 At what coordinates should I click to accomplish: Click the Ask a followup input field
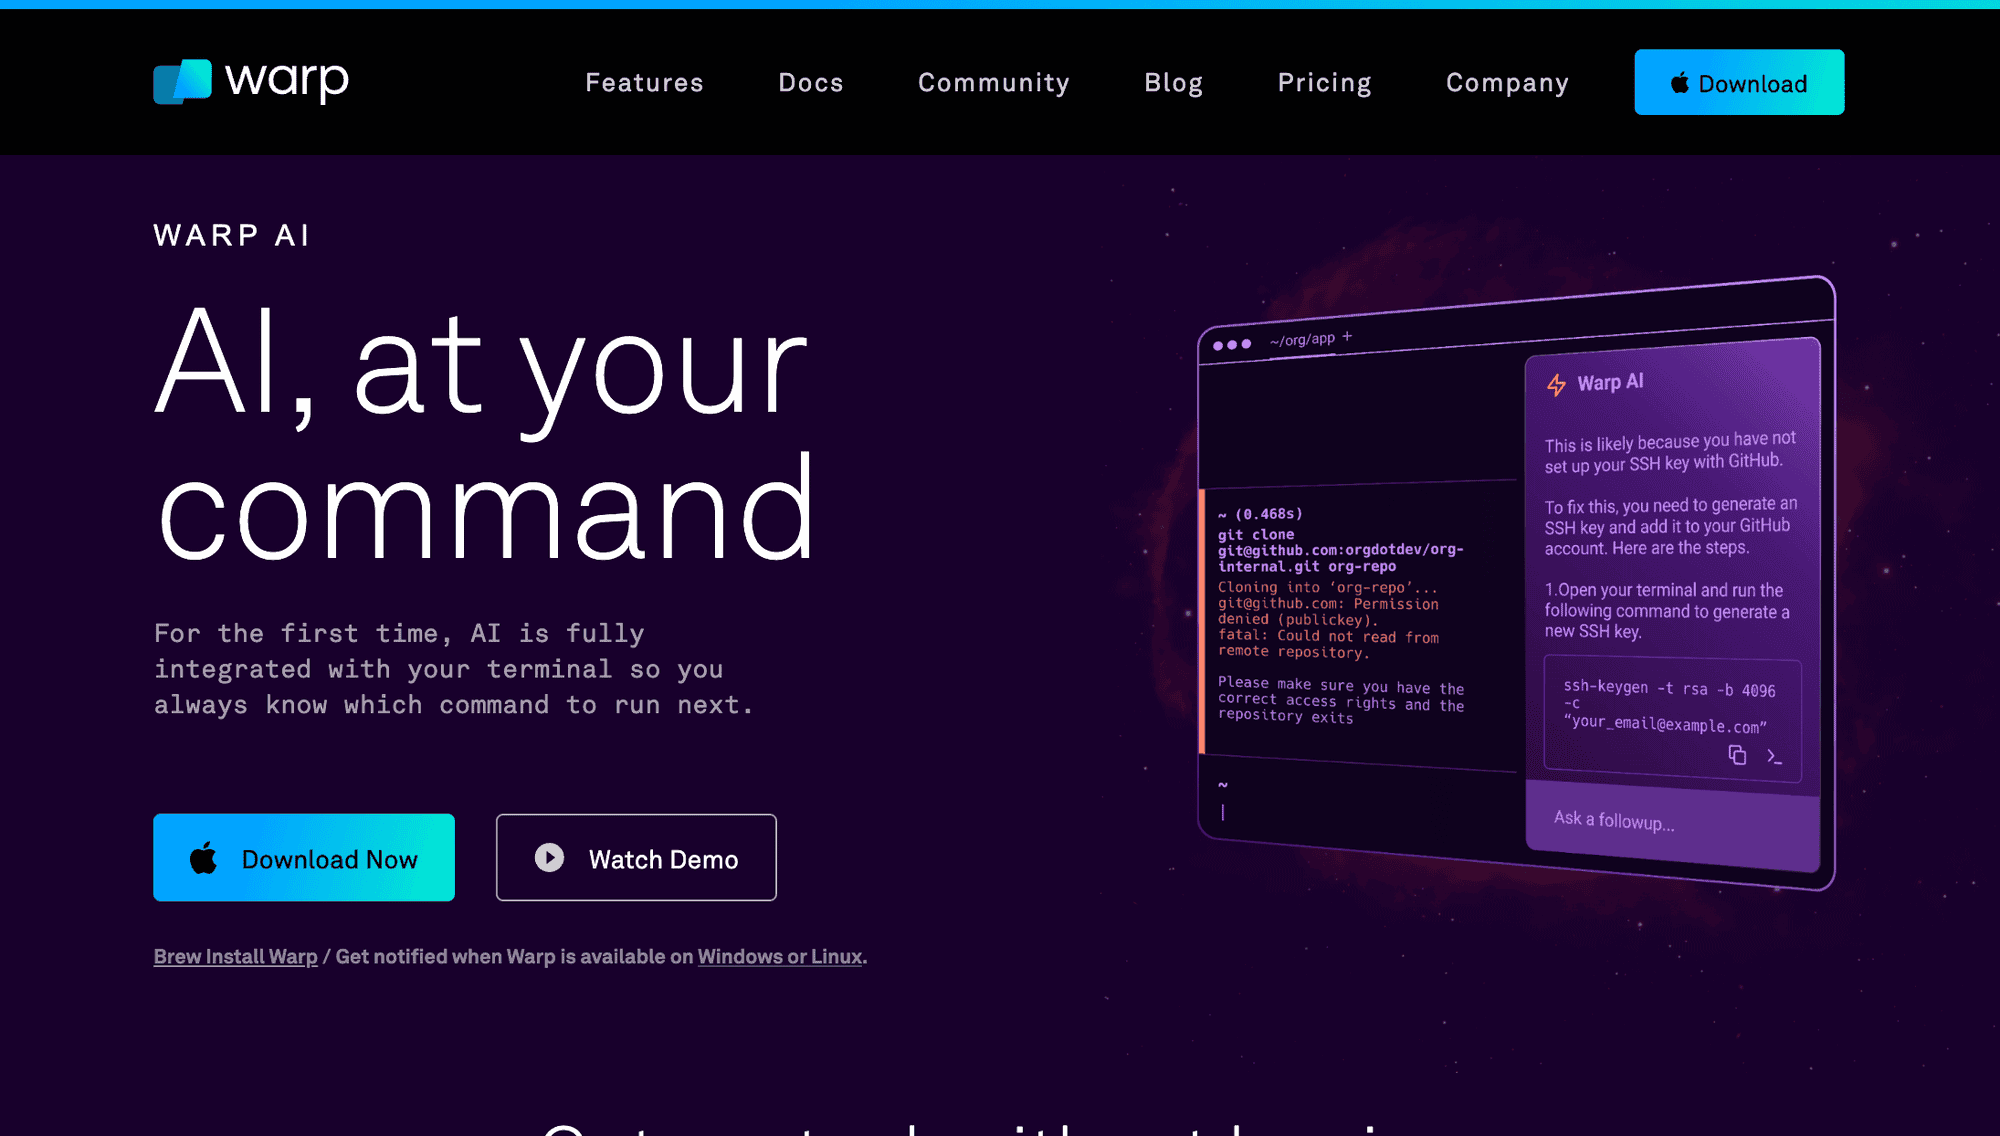[1672, 824]
